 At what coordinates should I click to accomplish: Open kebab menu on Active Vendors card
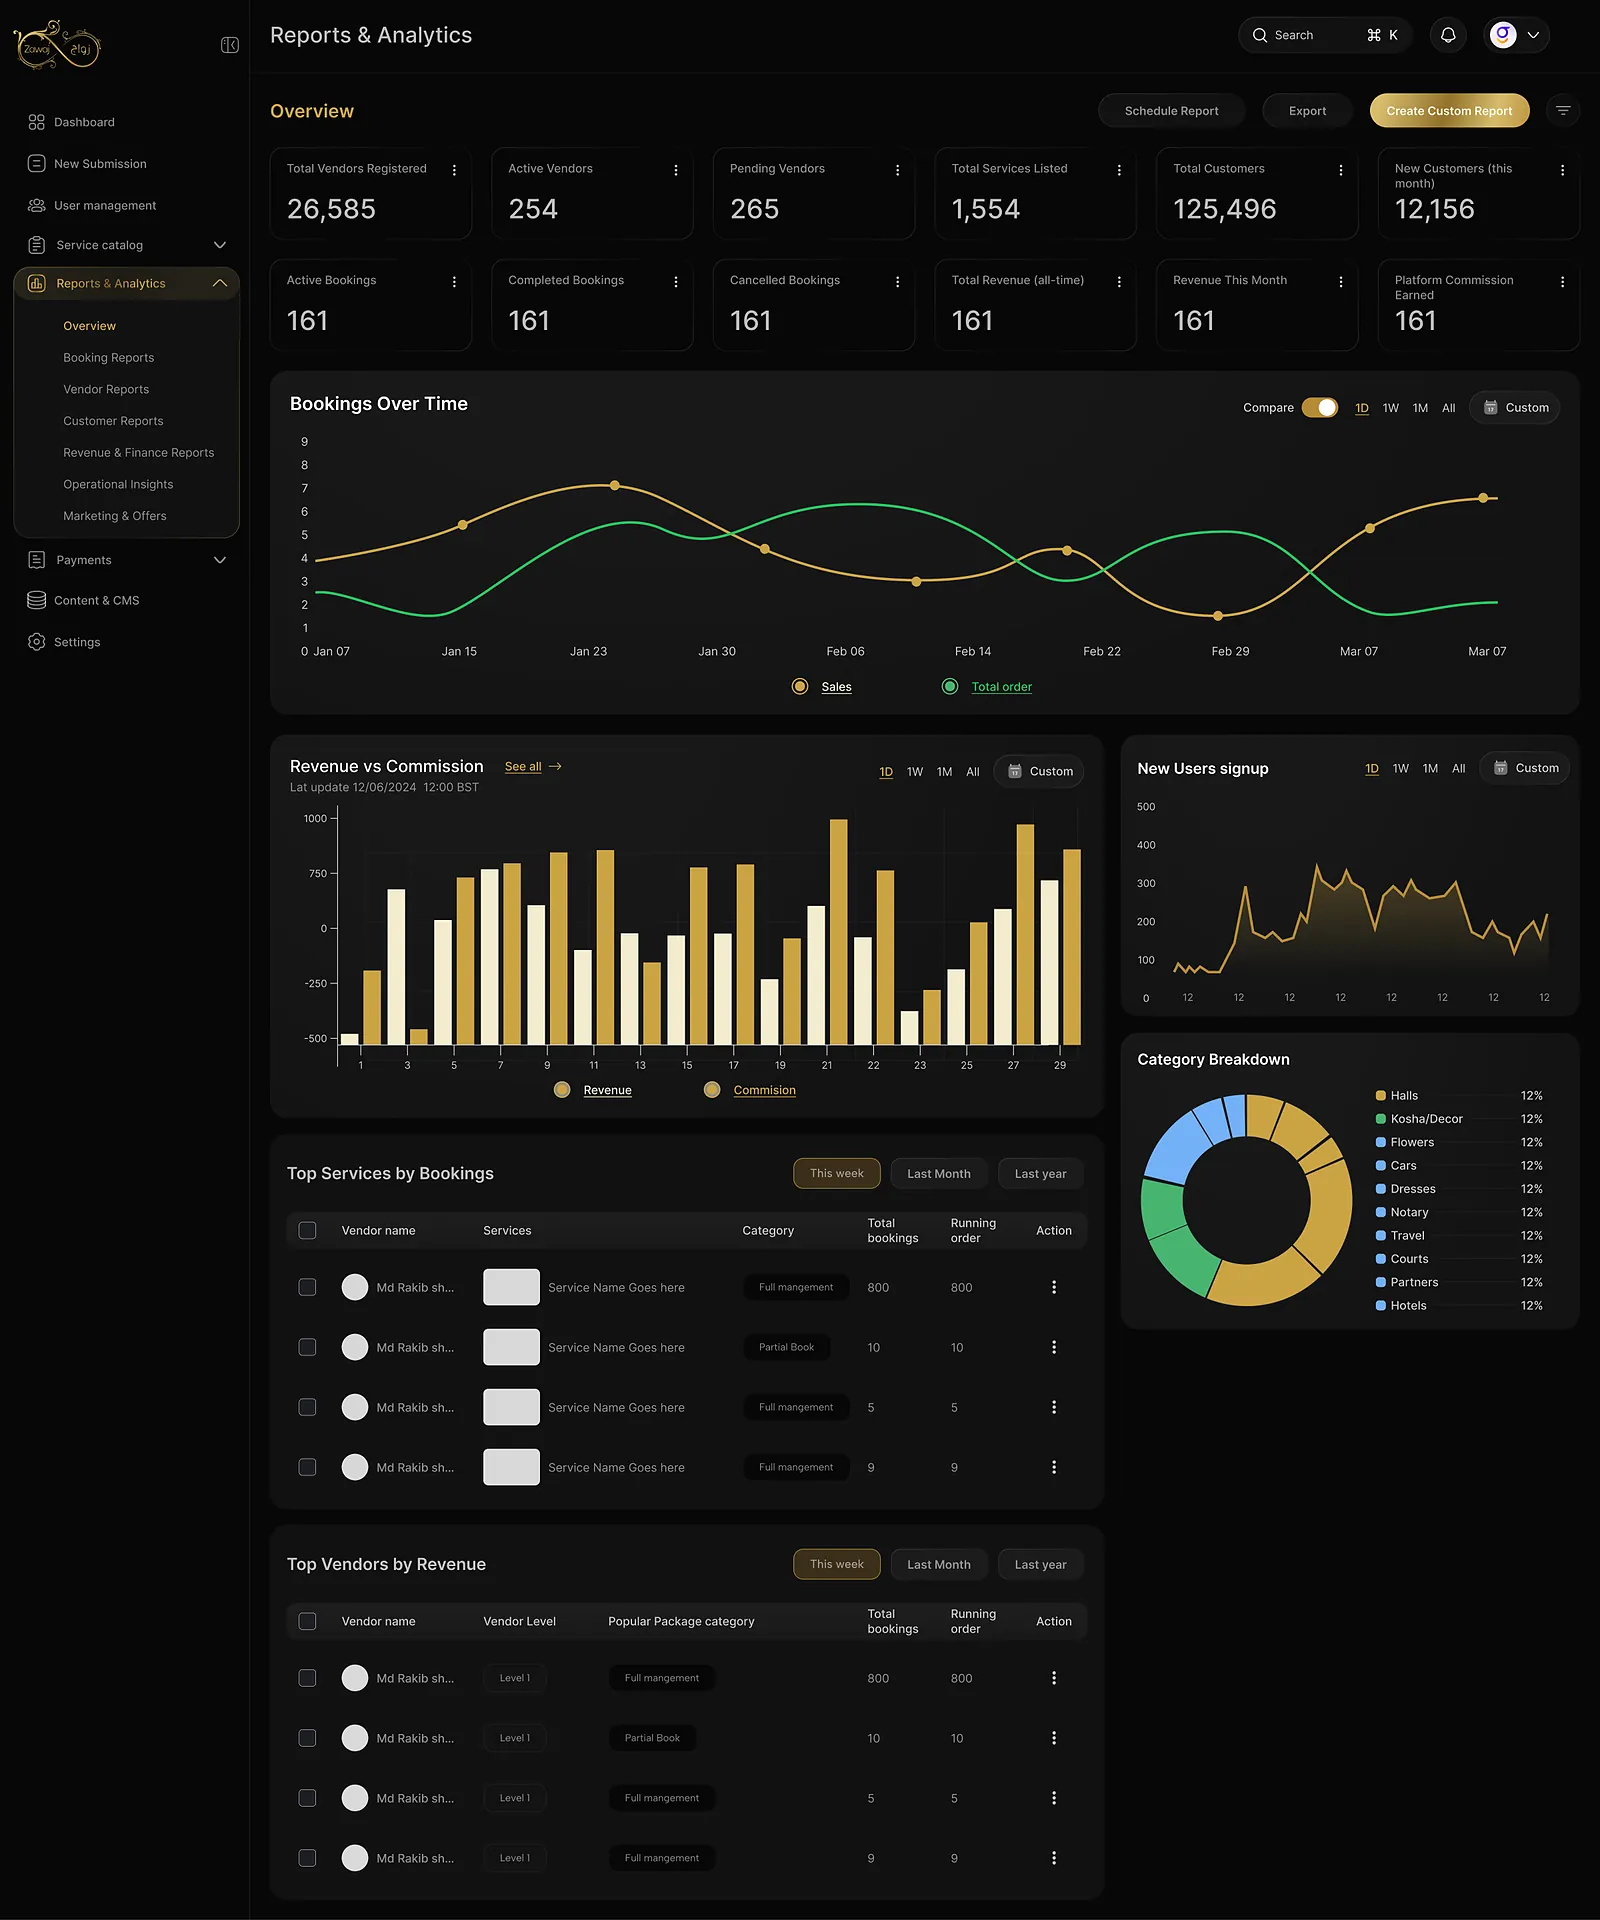tap(676, 170)
